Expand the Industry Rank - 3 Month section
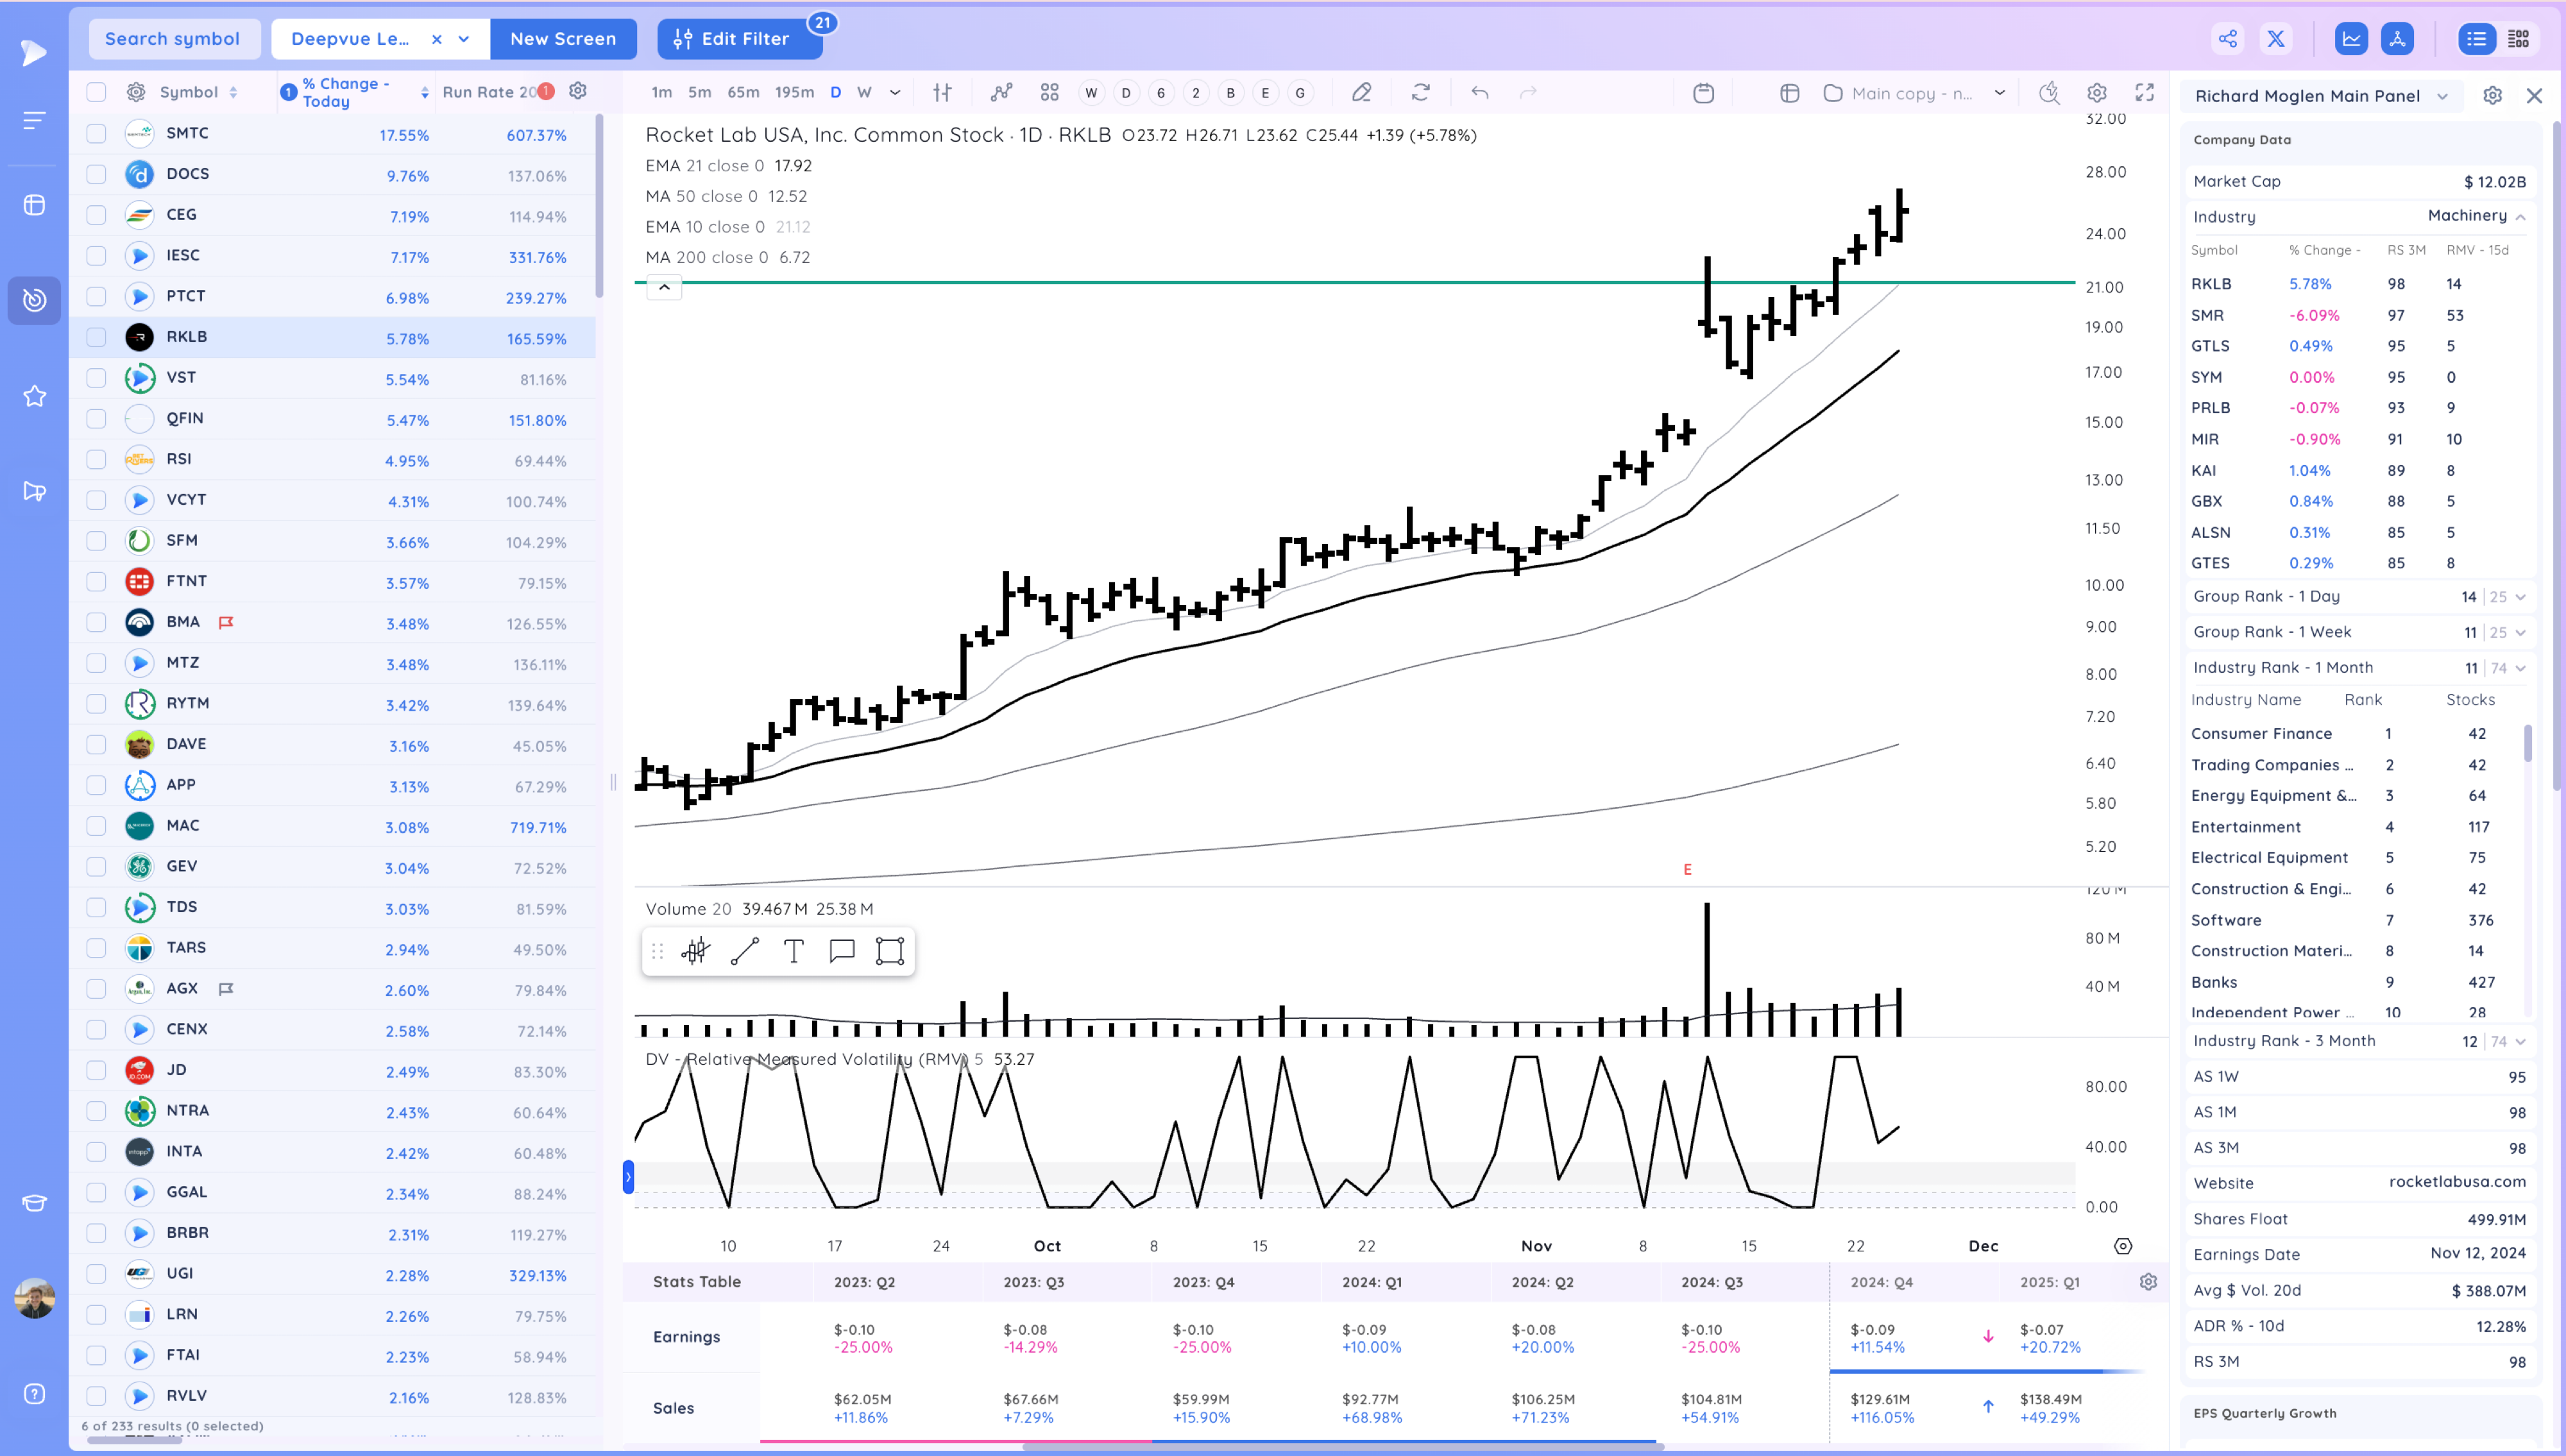Image resolution: width=2566 pixels, height=1456 pixels. 2520,1042
